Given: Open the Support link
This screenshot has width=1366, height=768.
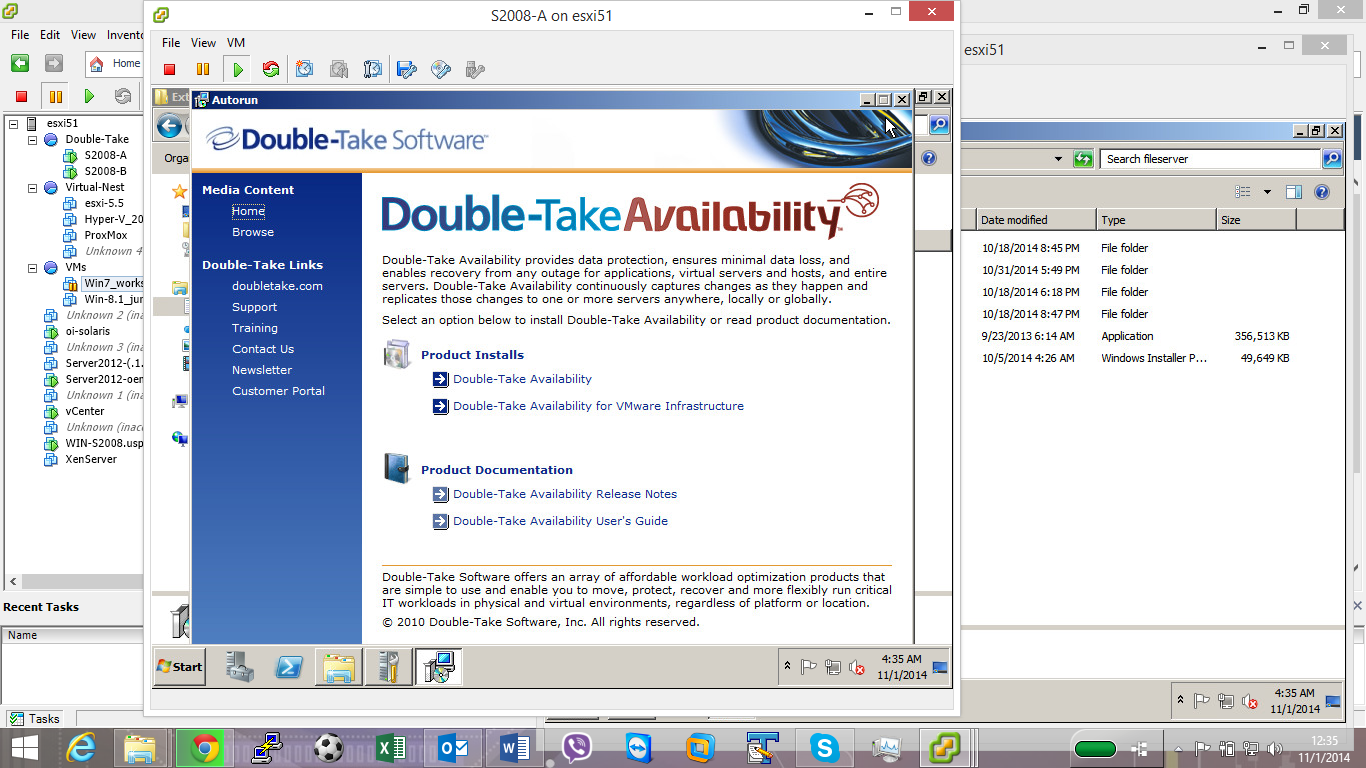Looking at the screenshot, I should point(254,307).
